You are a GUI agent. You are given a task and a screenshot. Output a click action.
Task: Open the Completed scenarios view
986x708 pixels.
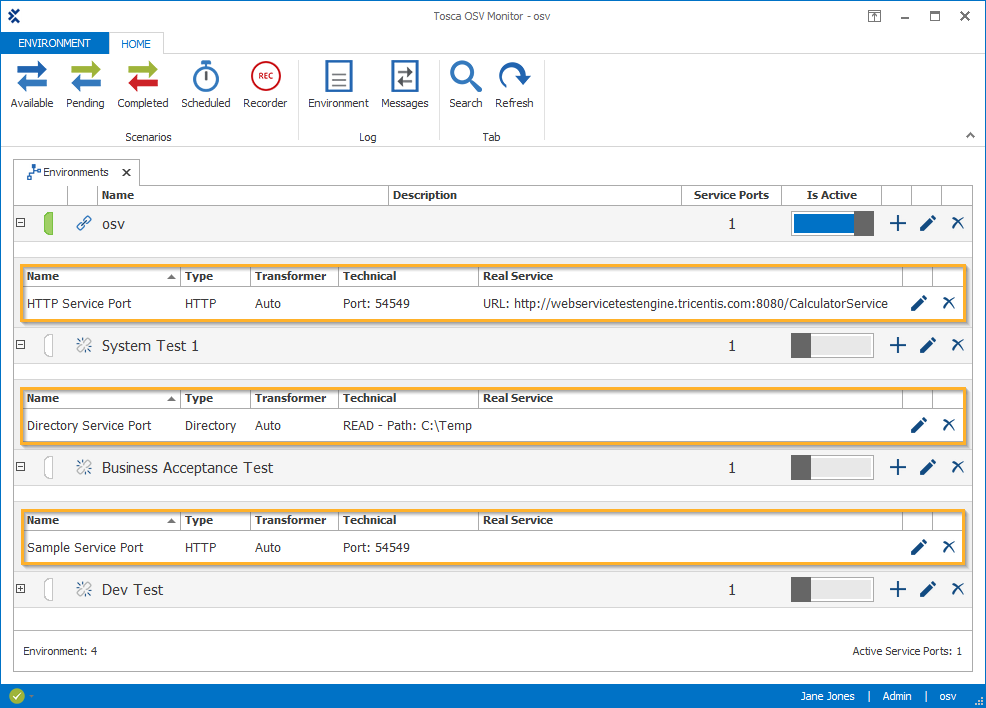click(x=143, y=85)
